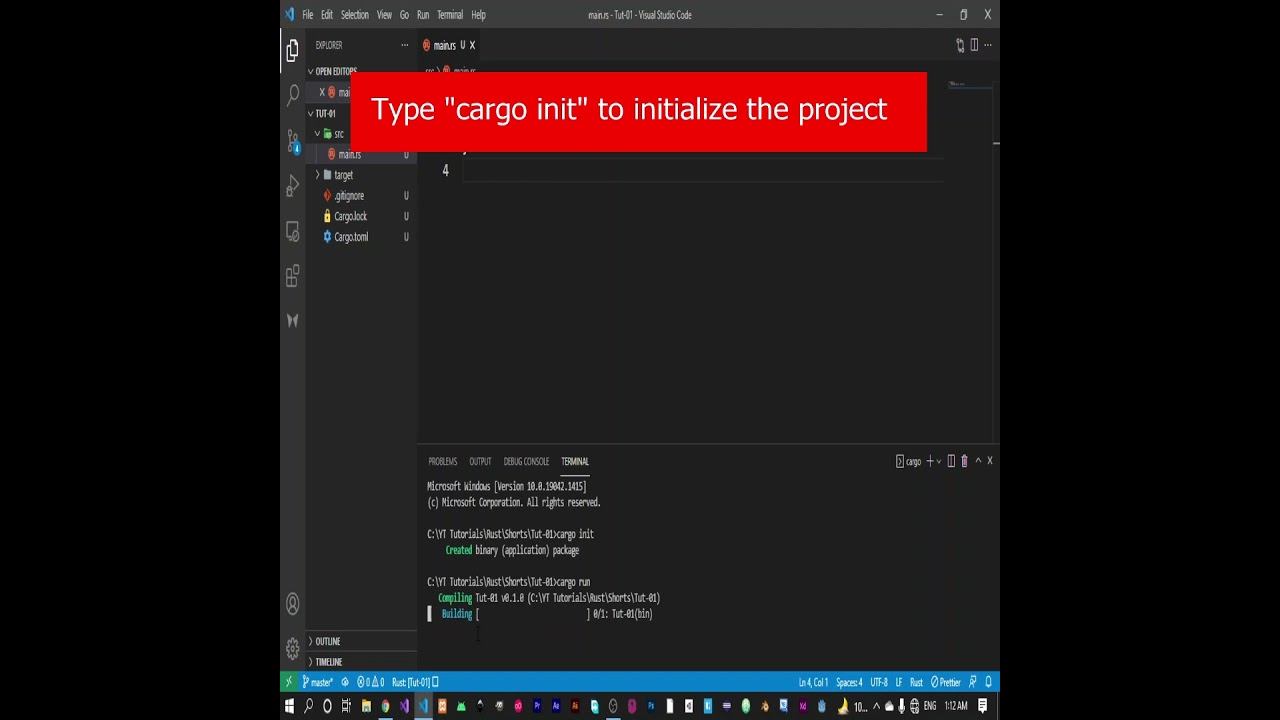Open Windows taskbar search

click(x=308, y=706)
